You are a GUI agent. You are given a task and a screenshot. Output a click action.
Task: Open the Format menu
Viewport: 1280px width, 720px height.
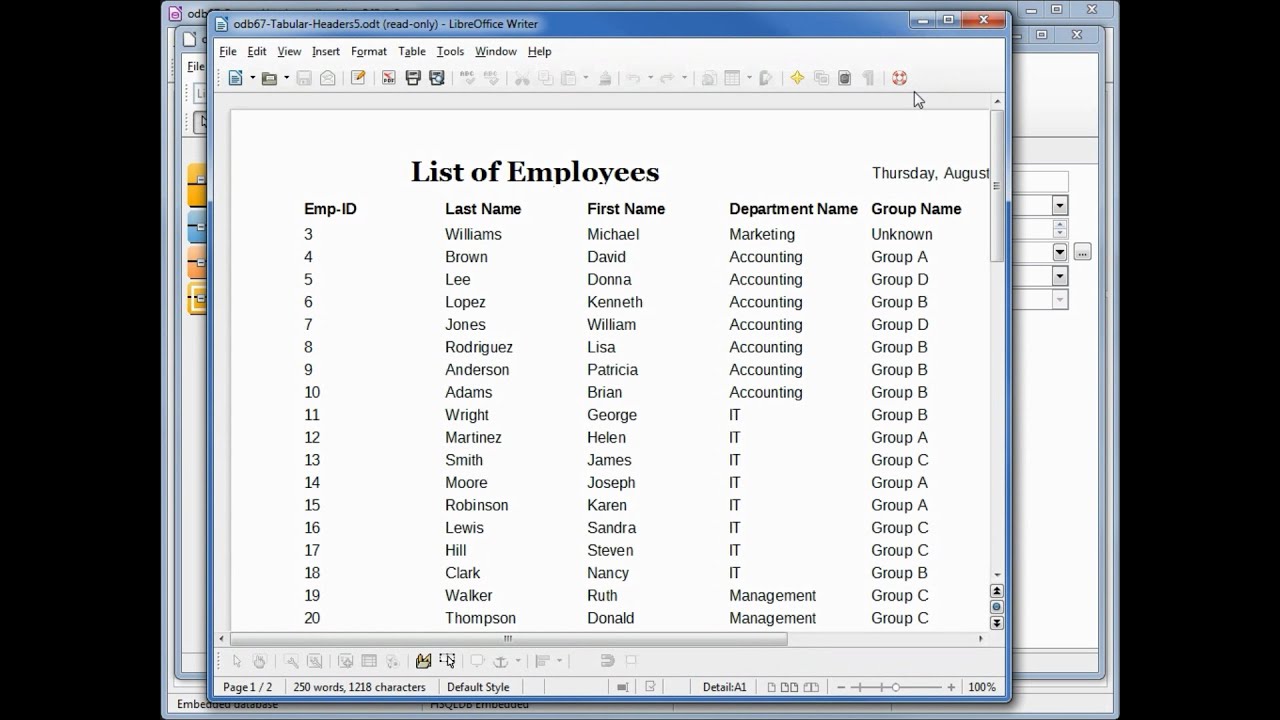369,51
